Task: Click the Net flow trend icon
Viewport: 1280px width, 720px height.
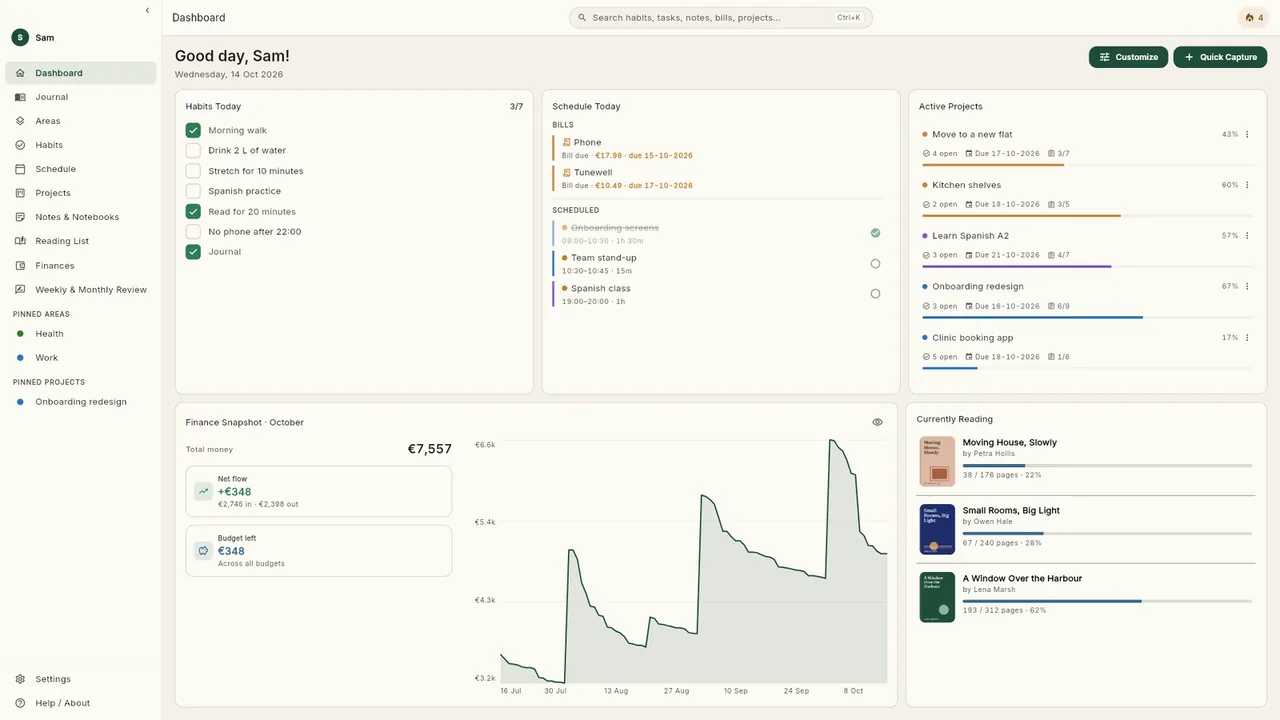Action: 204,491
